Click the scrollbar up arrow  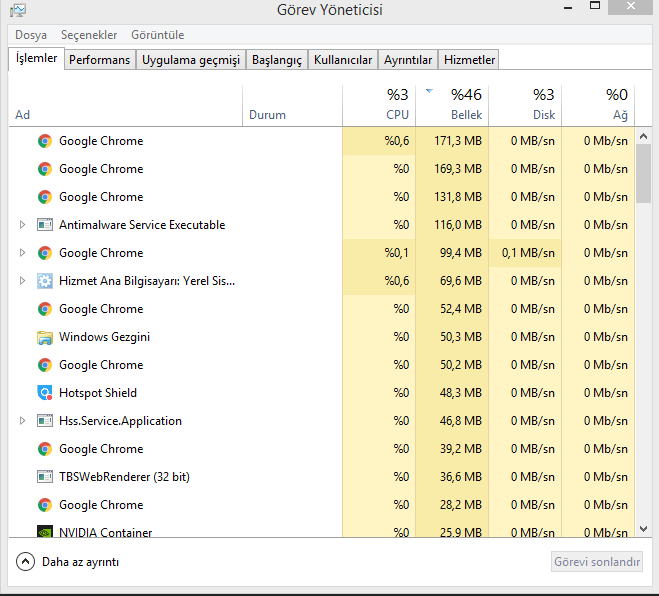[643, 136]
